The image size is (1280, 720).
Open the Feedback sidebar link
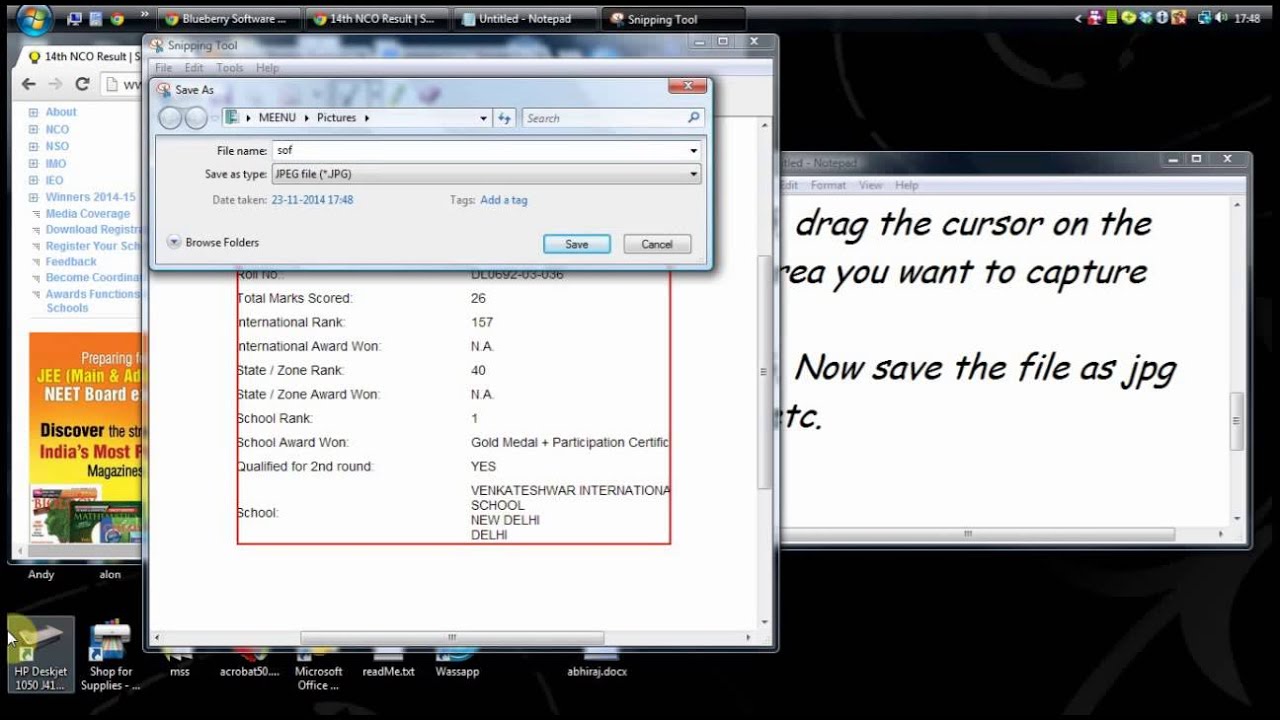pos(71,261)
